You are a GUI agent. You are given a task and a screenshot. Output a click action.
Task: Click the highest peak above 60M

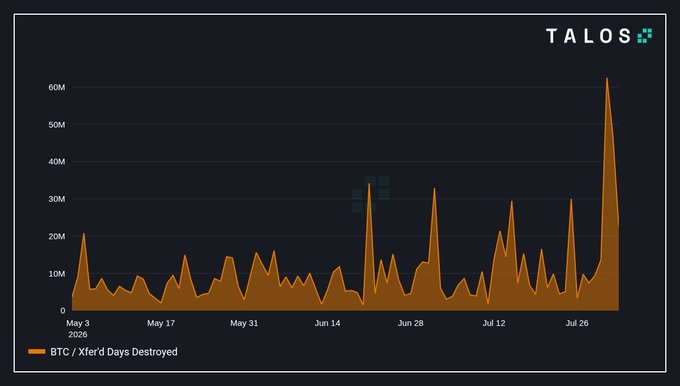pyautogui.click(x=607, y=79)
